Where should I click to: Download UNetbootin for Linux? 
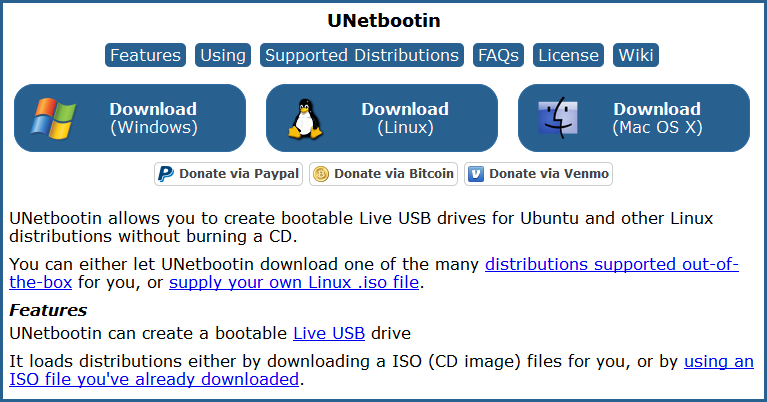point(382,118)
